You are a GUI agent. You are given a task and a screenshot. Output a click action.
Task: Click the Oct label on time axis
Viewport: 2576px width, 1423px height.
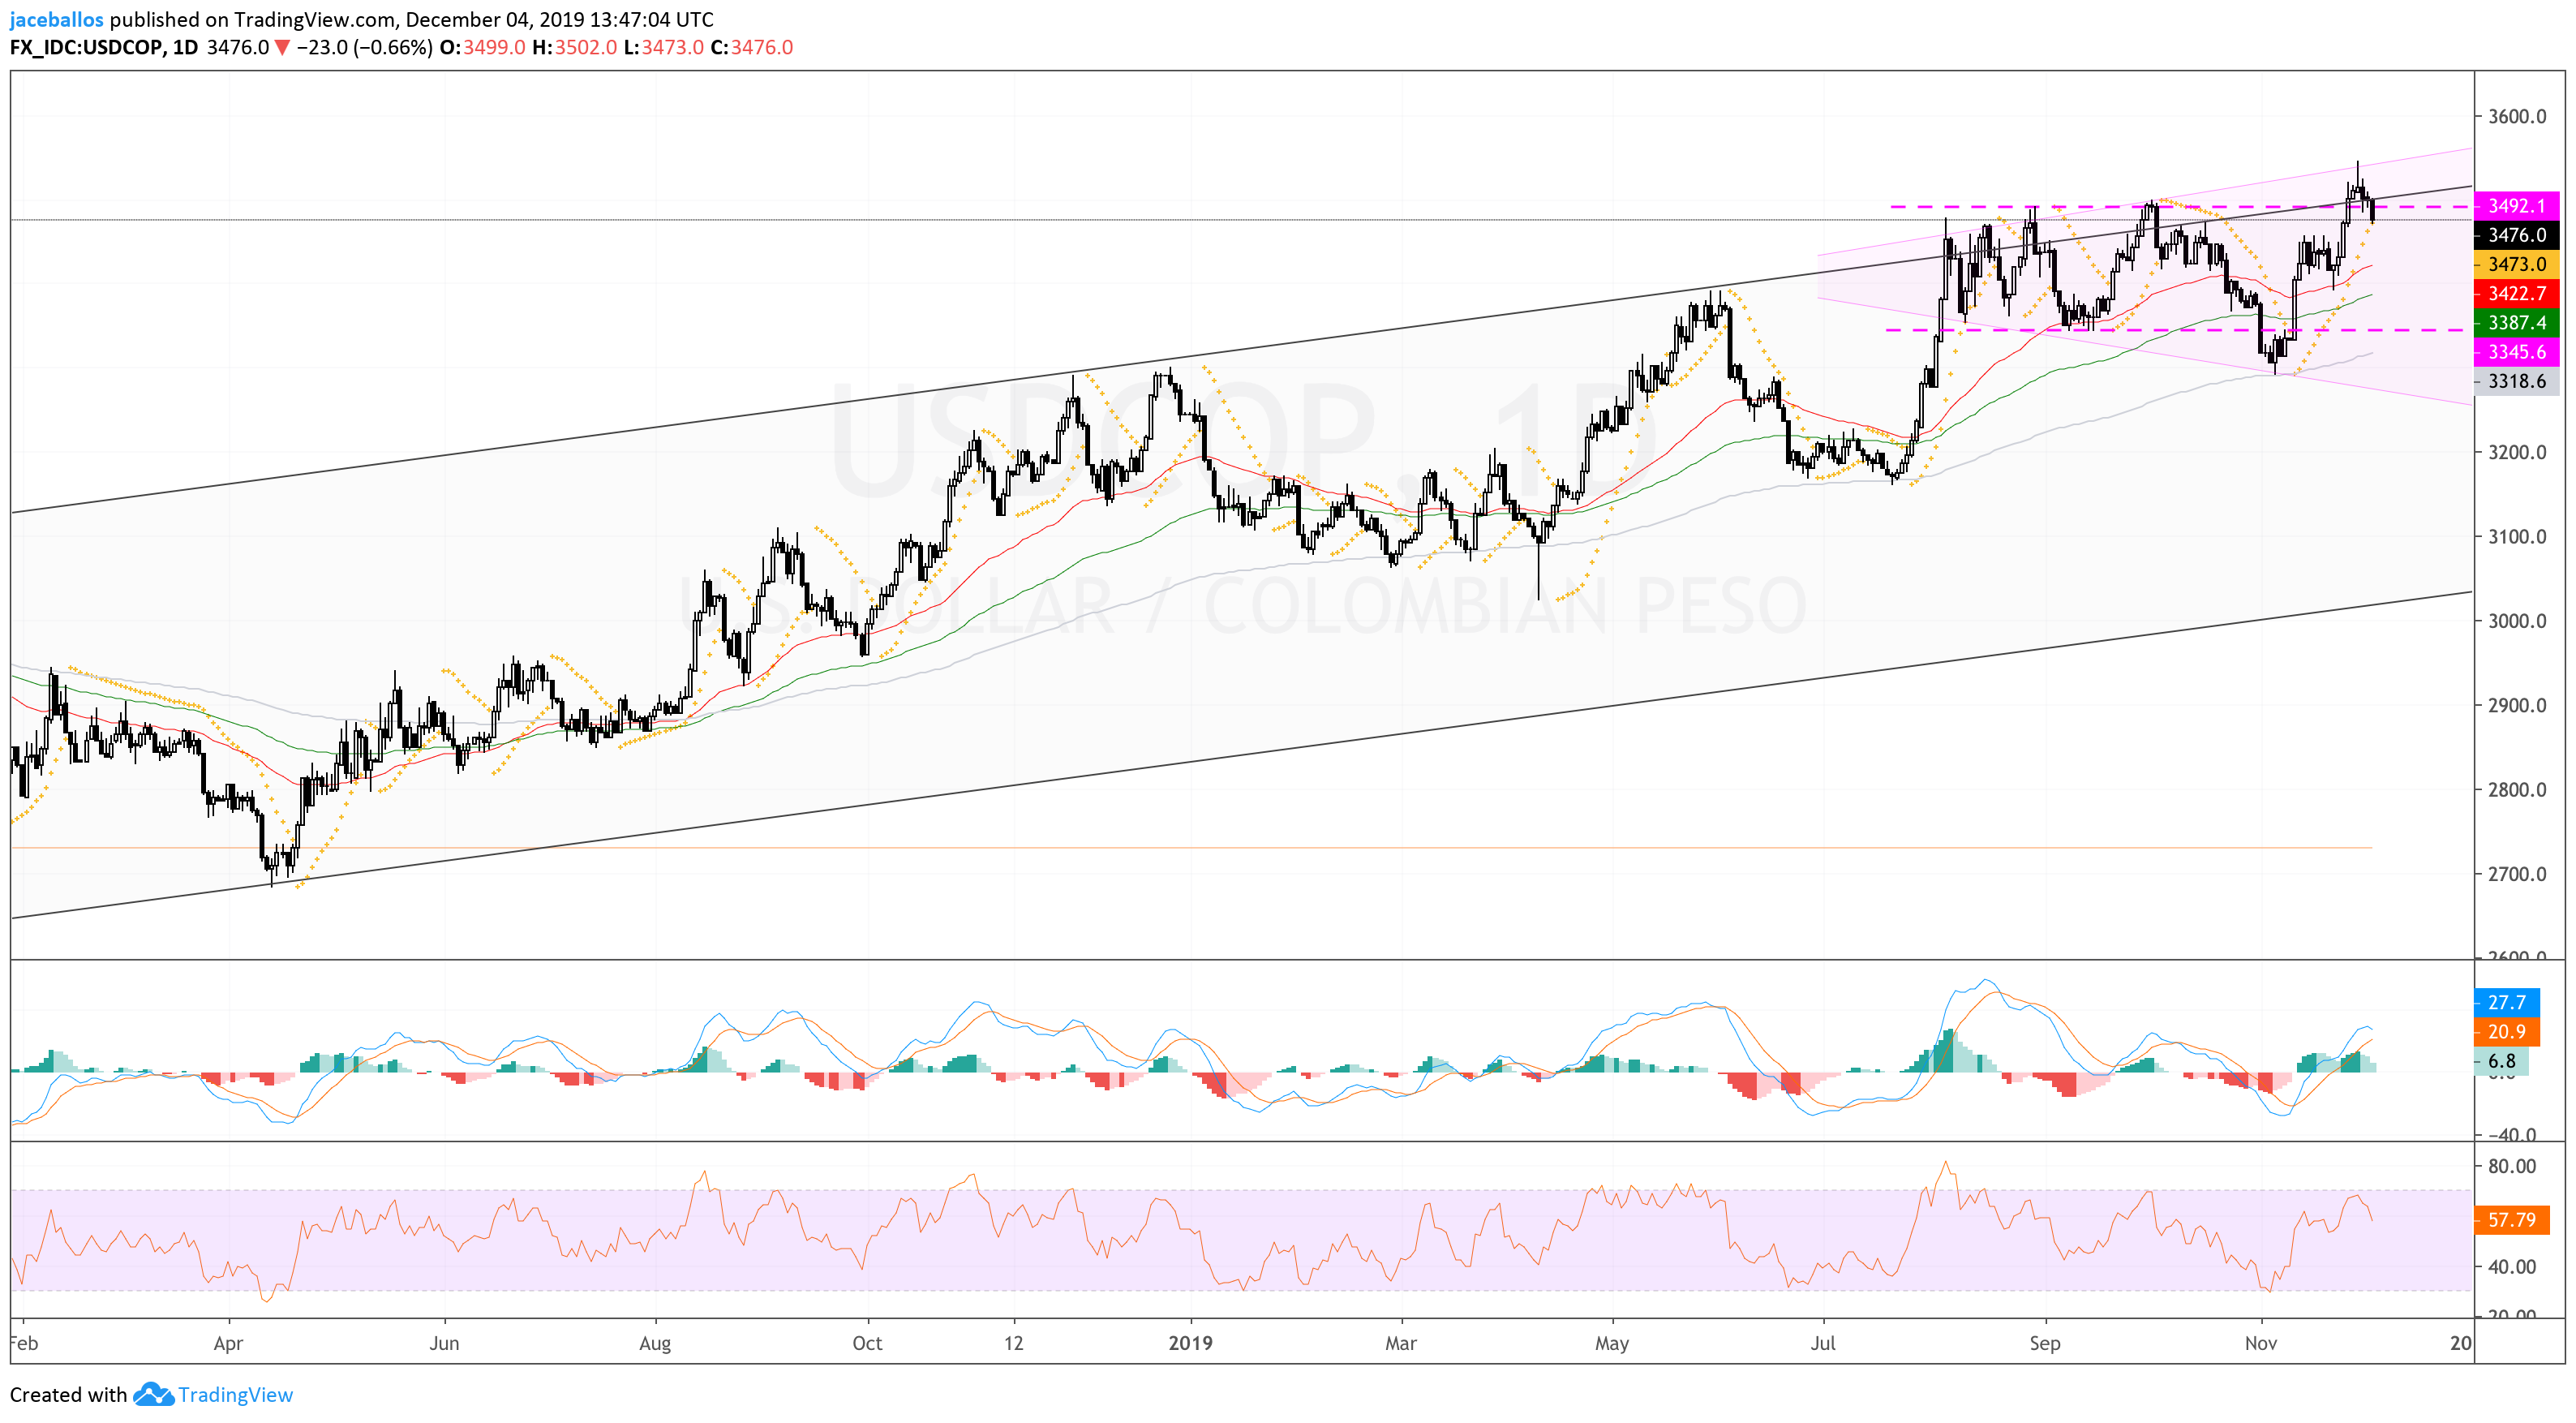pyautogui.click(x=867, y=1343)
